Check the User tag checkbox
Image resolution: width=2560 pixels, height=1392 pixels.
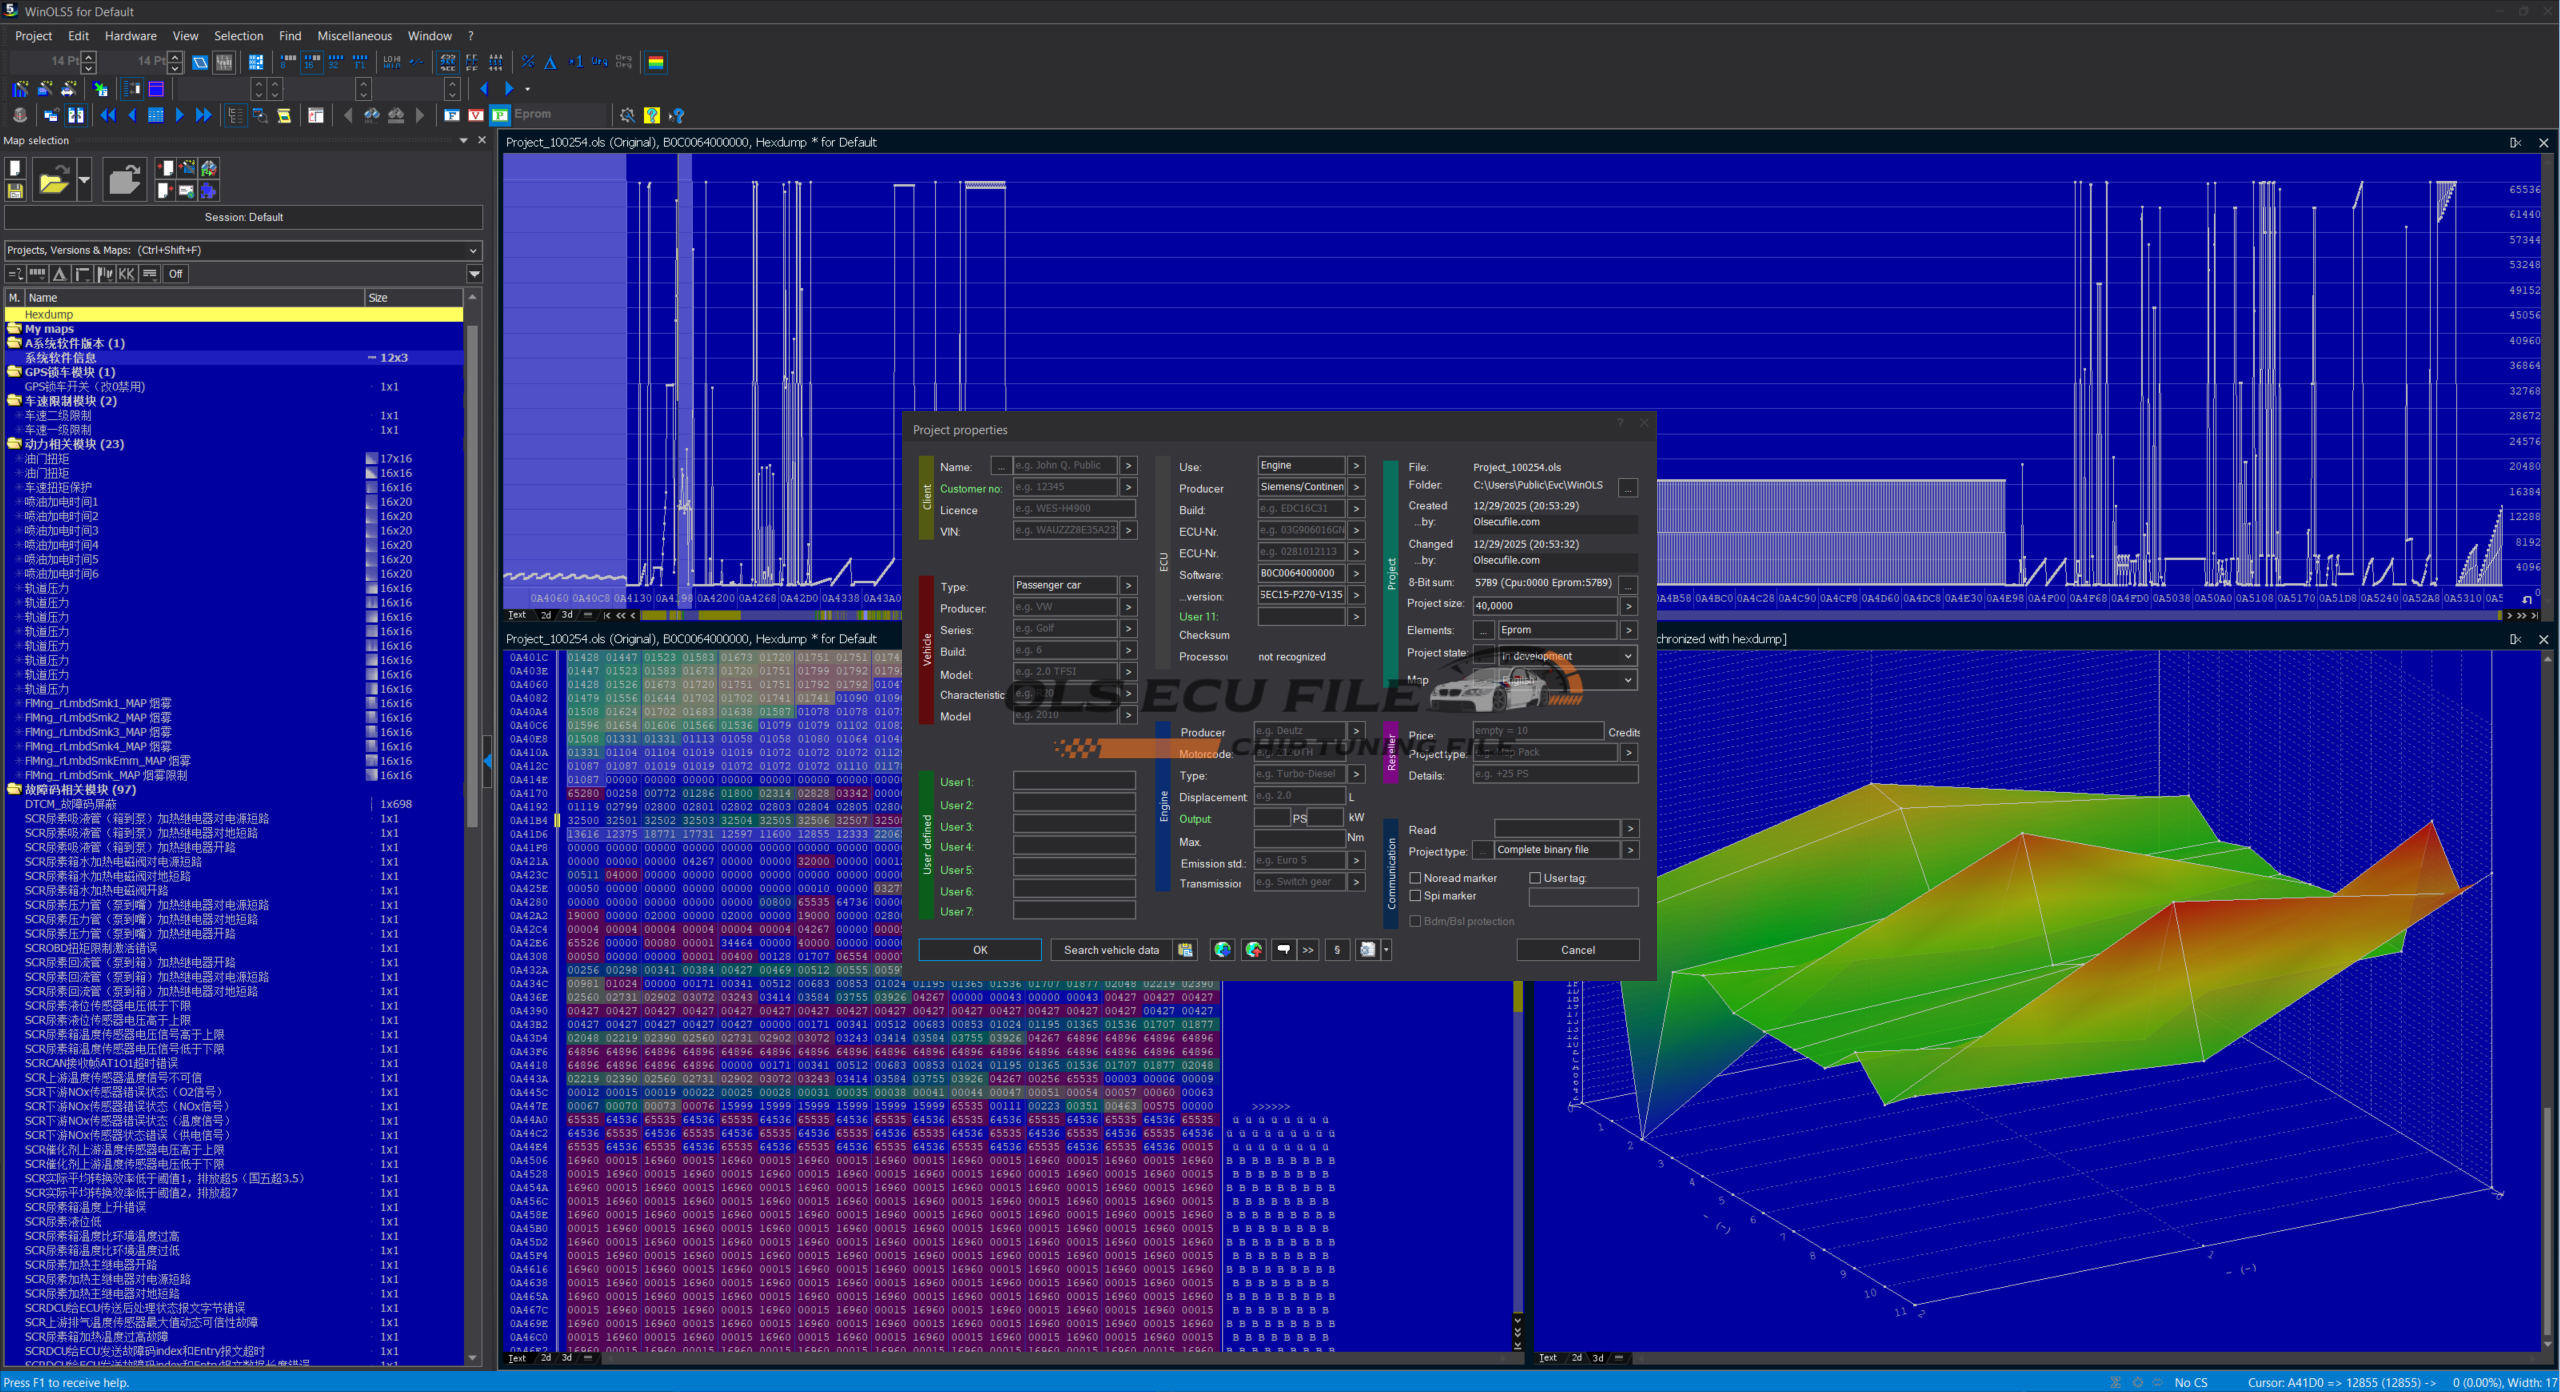[1535, 878]
